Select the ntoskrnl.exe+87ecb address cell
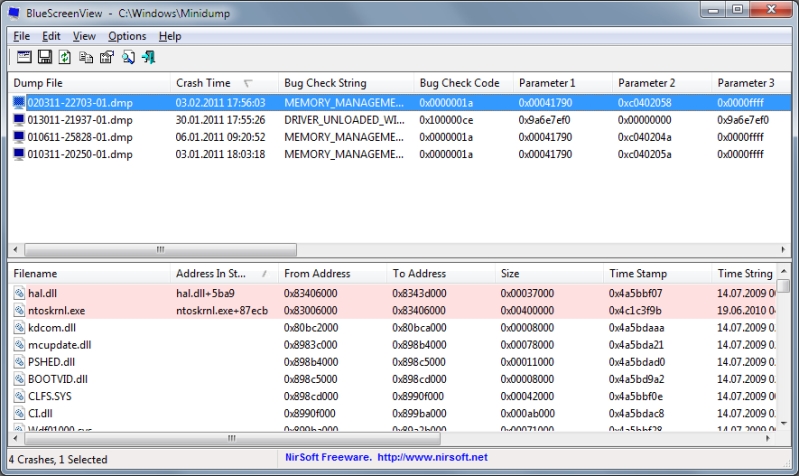 pos(222,311)
